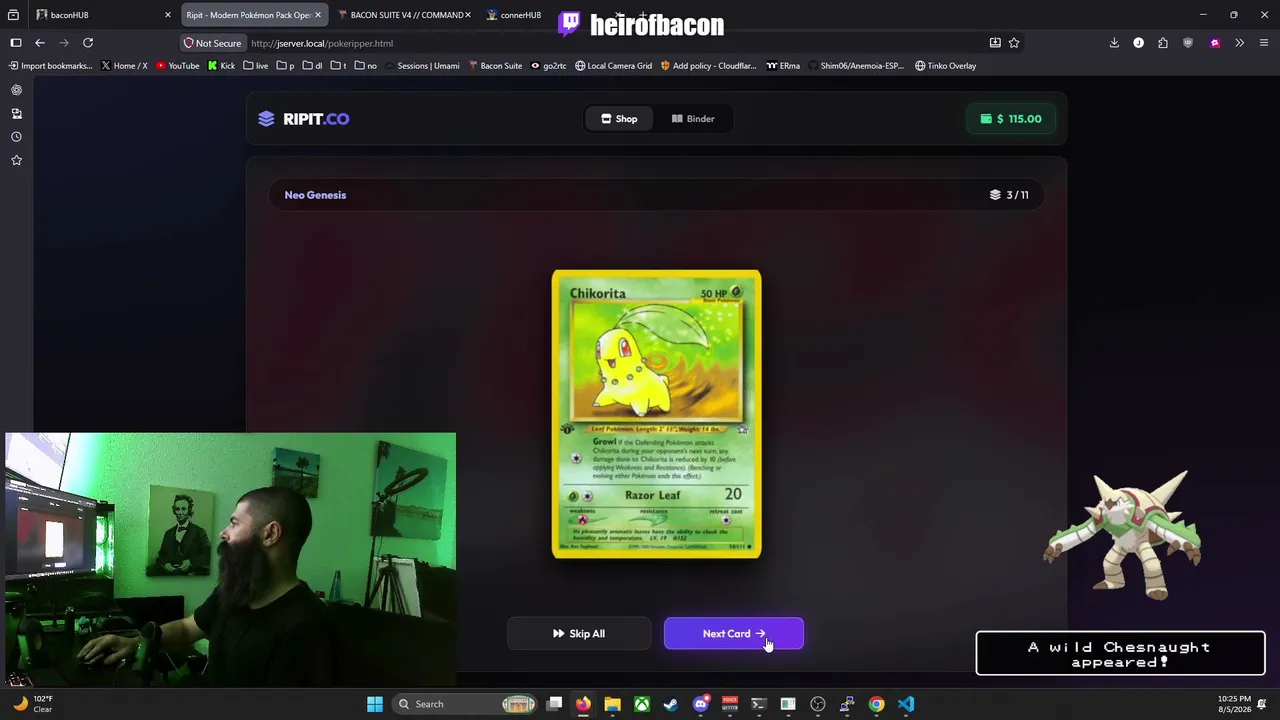Expand the more tools overflow chevron

coord(1240,43)
